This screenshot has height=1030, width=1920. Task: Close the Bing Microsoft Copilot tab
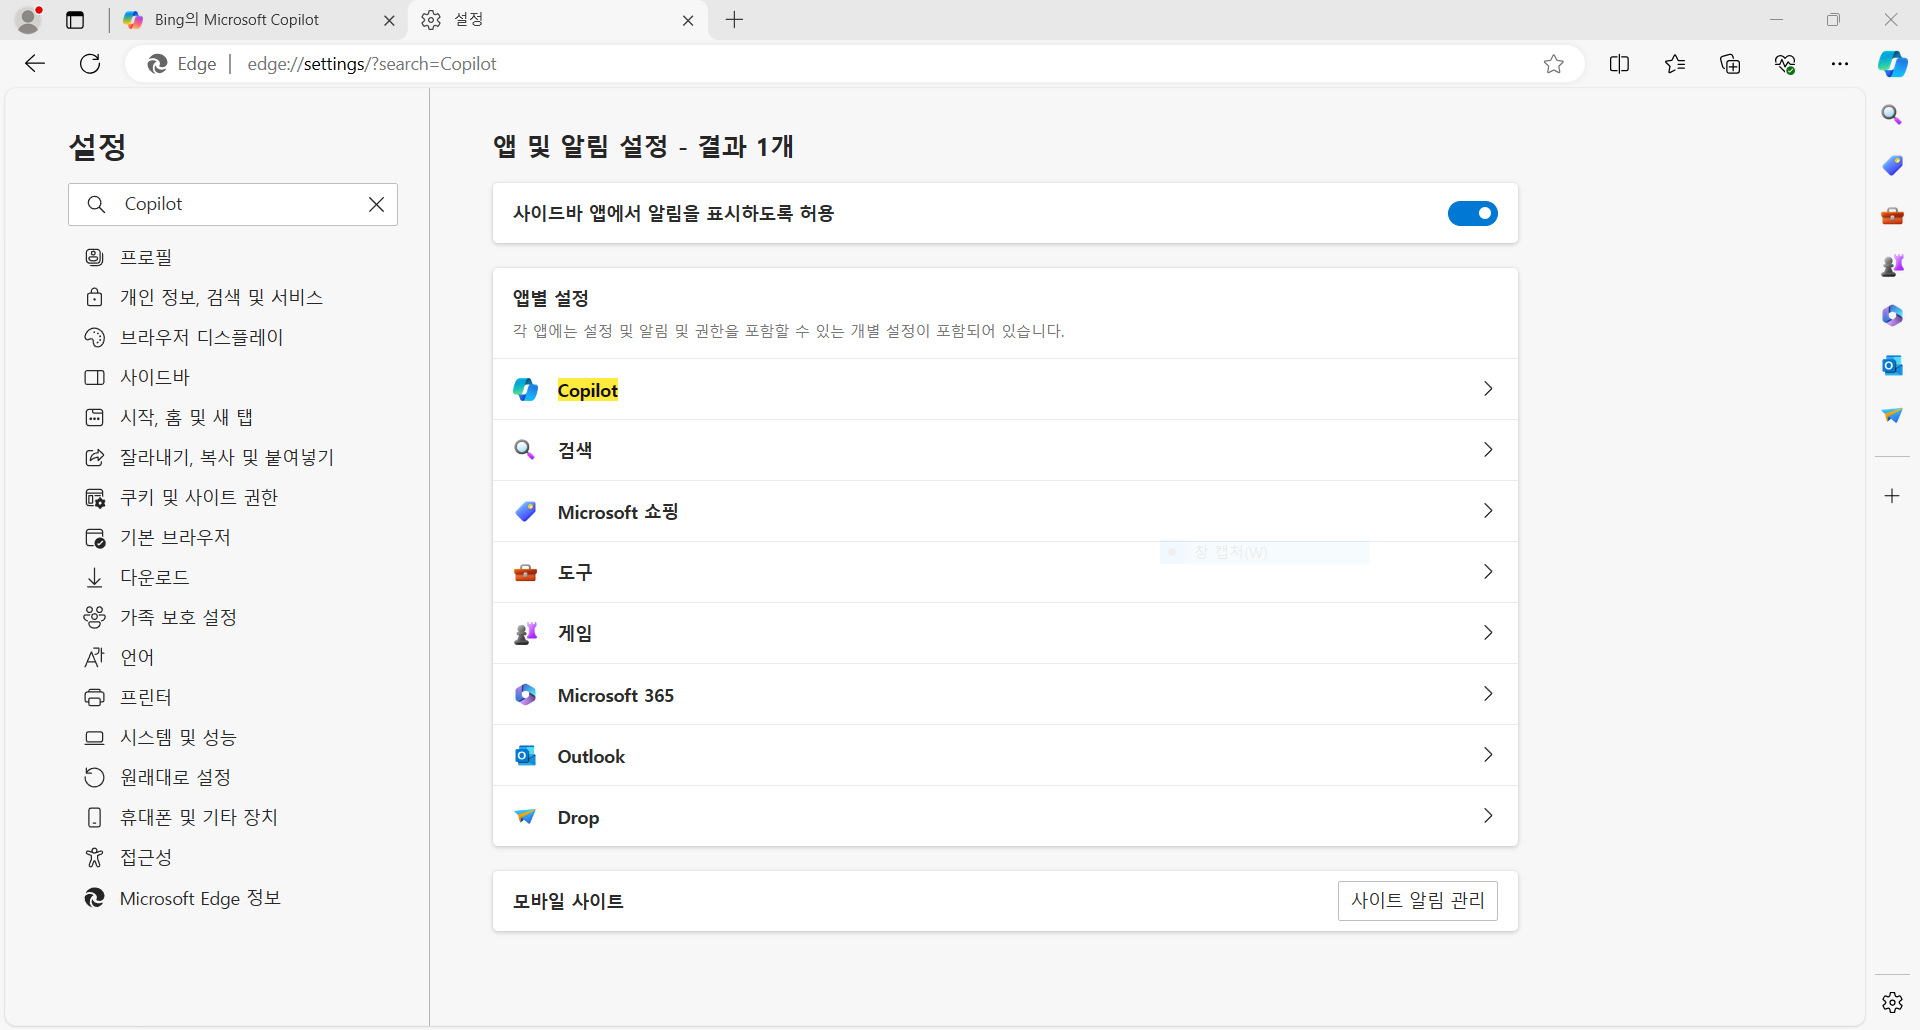(x=389, y=20)
